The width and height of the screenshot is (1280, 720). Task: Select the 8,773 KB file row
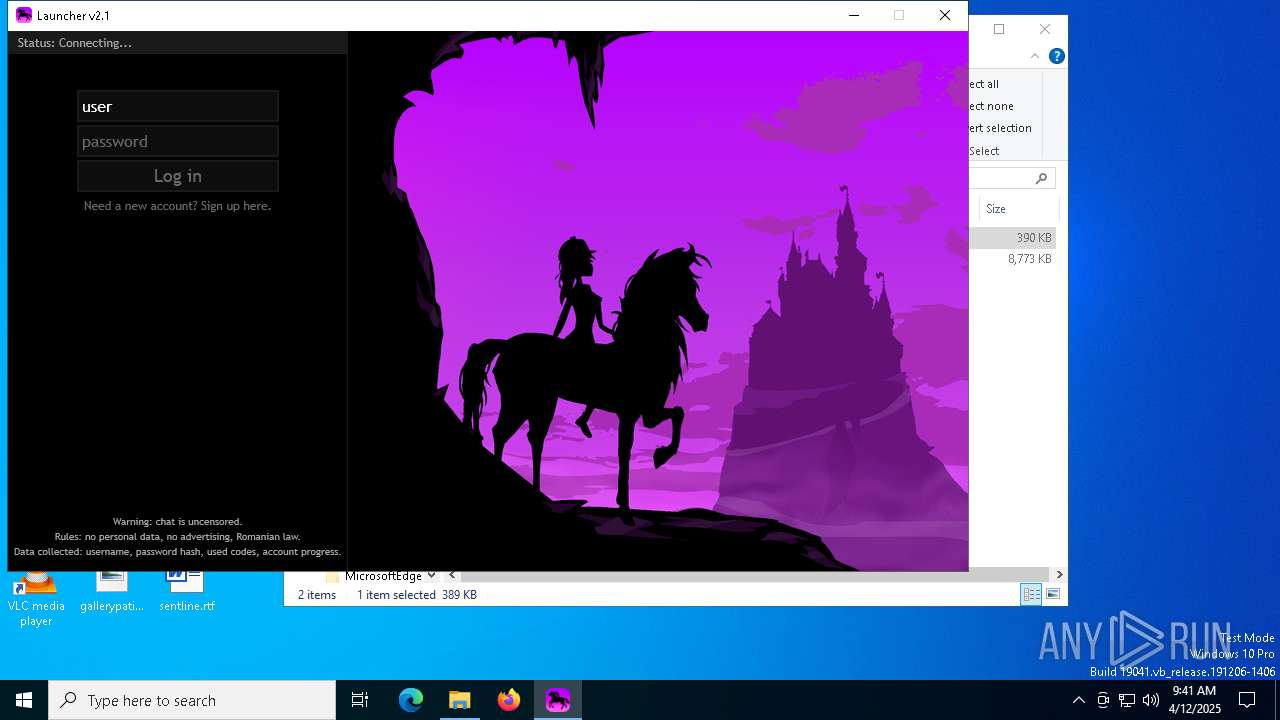click(1012, 259)
